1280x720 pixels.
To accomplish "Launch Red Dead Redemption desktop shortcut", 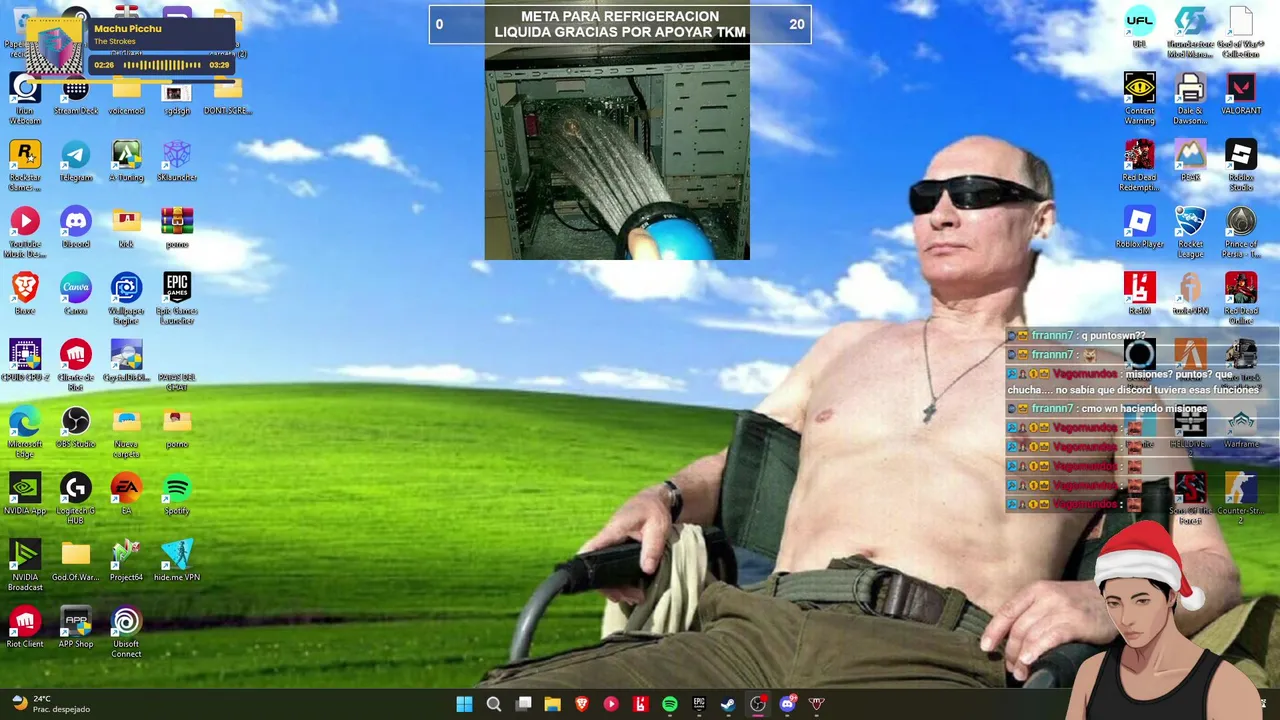I will coord(1139,166).
